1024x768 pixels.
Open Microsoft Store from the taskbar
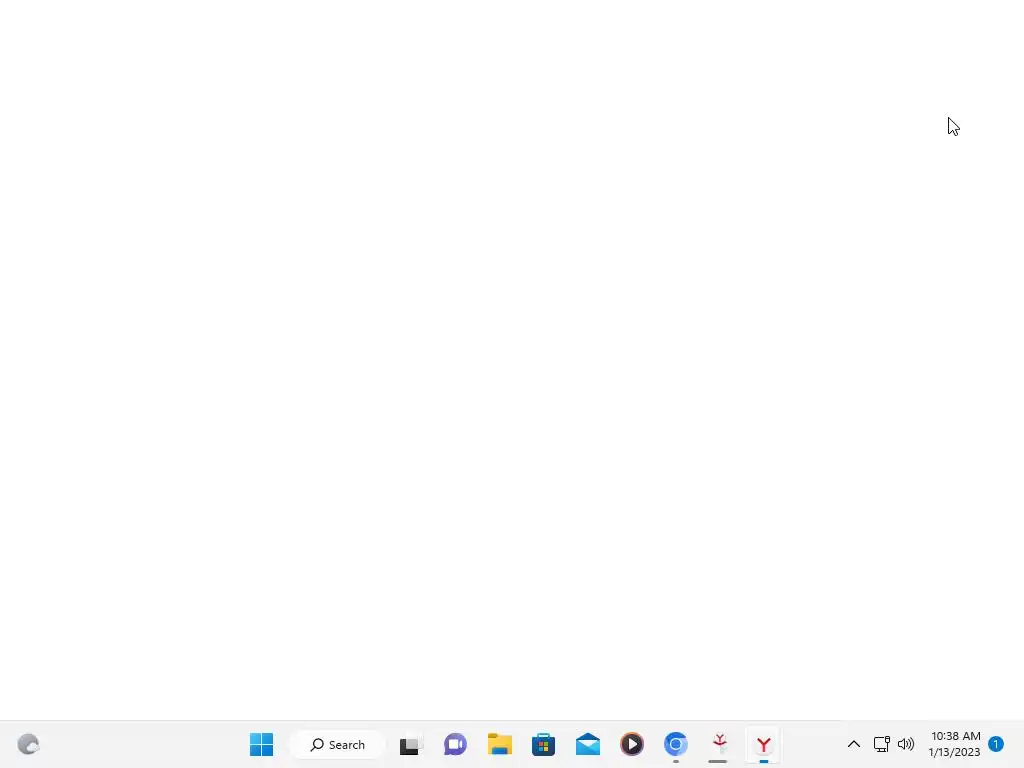[x=543, y=744]
